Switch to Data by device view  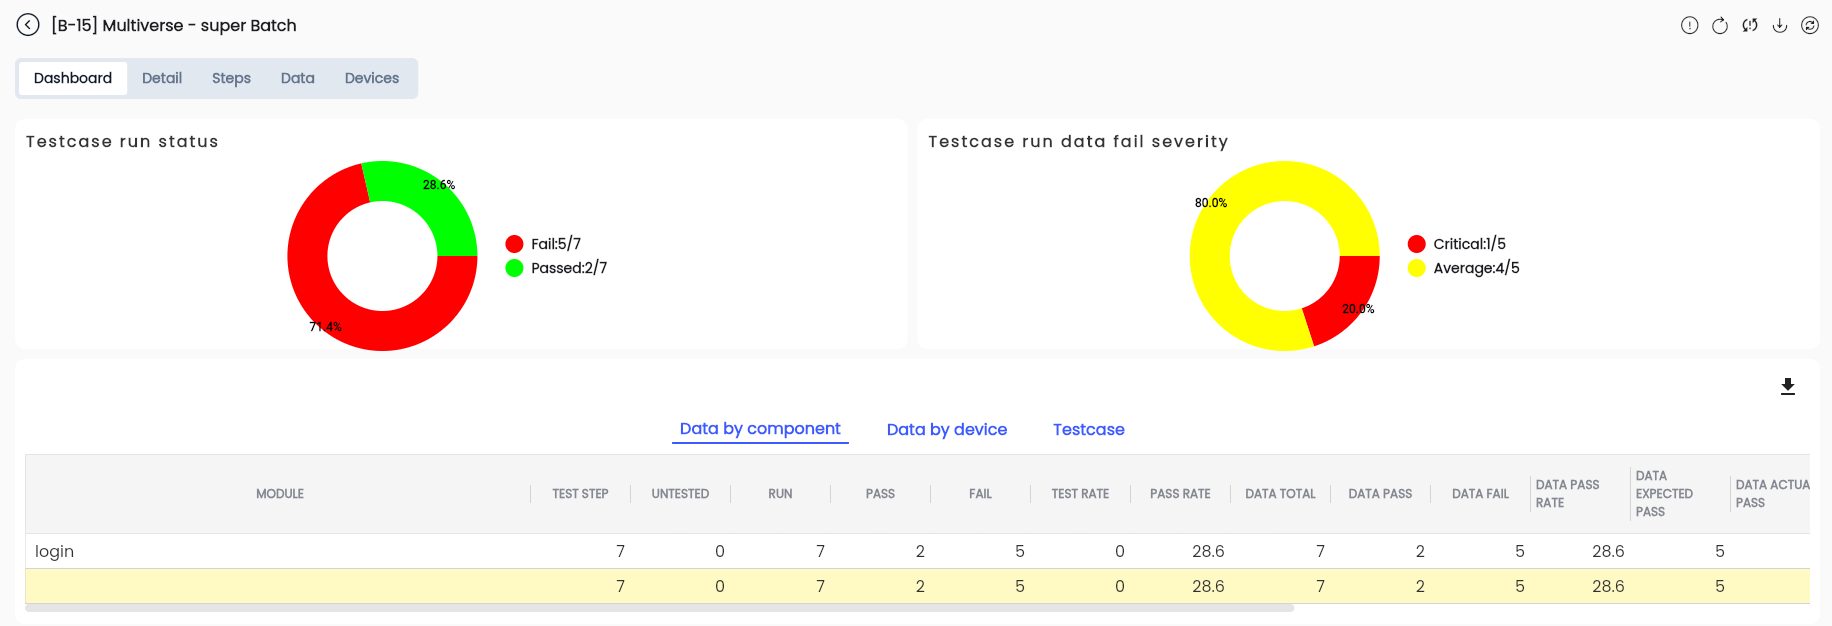pyautogui.click(x=947, y=430)
